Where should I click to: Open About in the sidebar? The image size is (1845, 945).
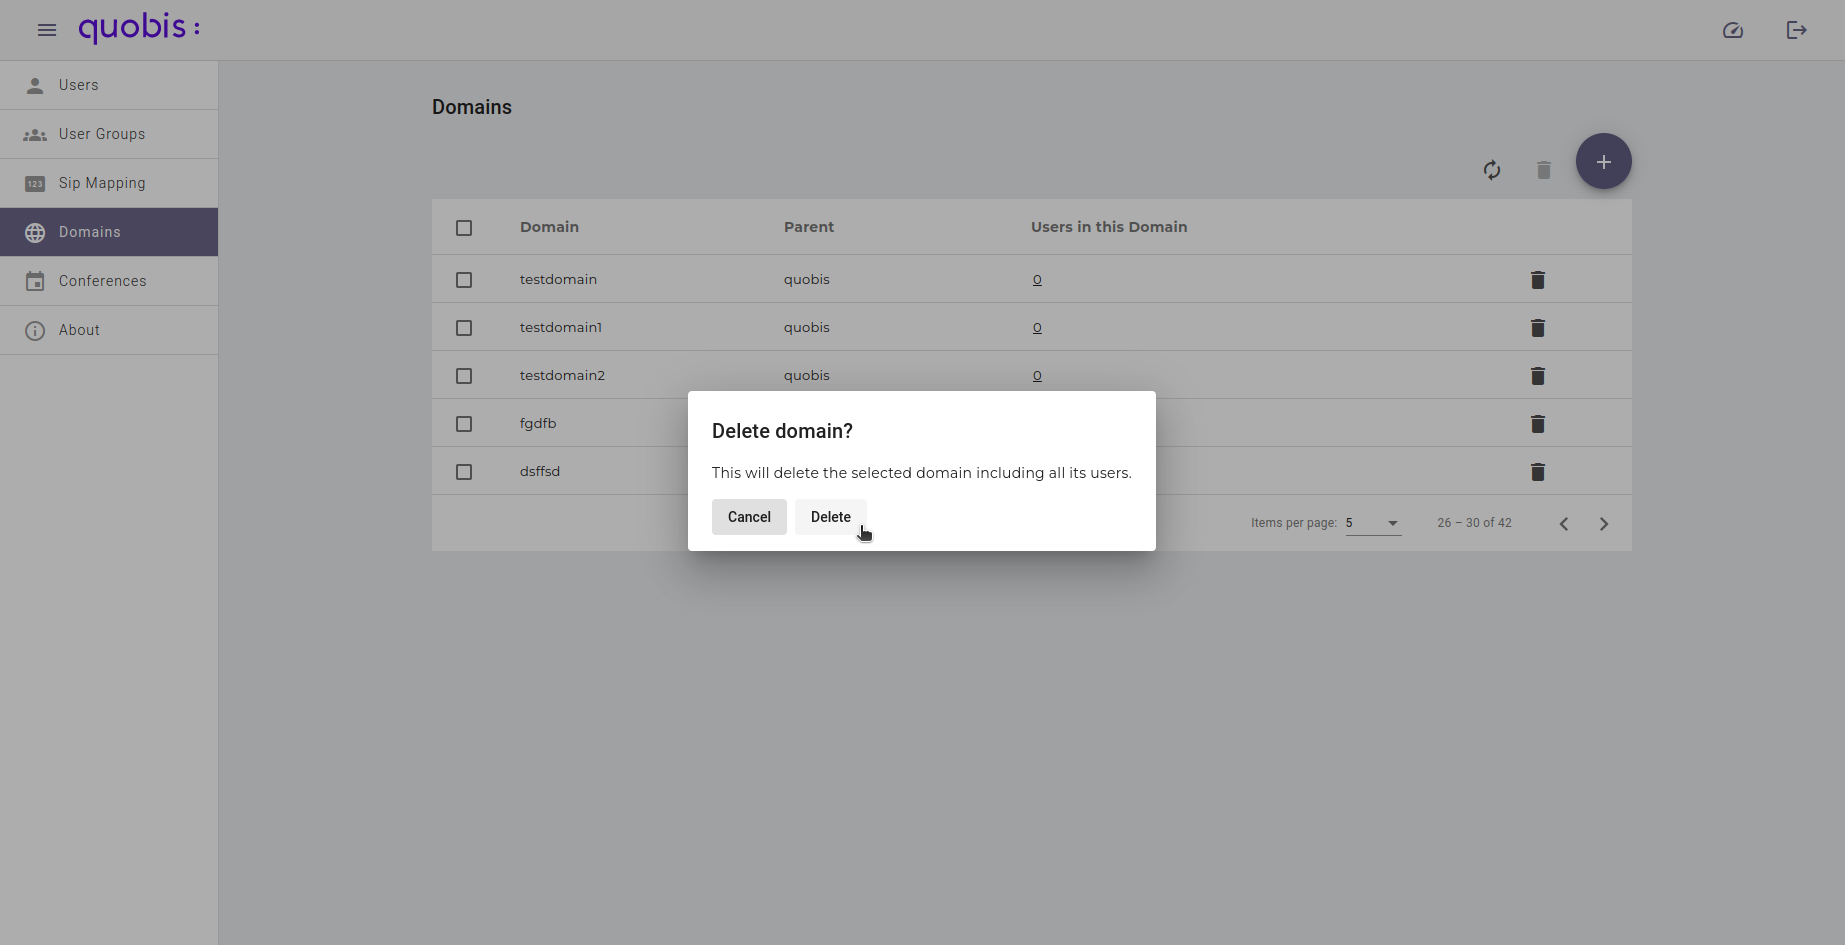tap(109, 330)
